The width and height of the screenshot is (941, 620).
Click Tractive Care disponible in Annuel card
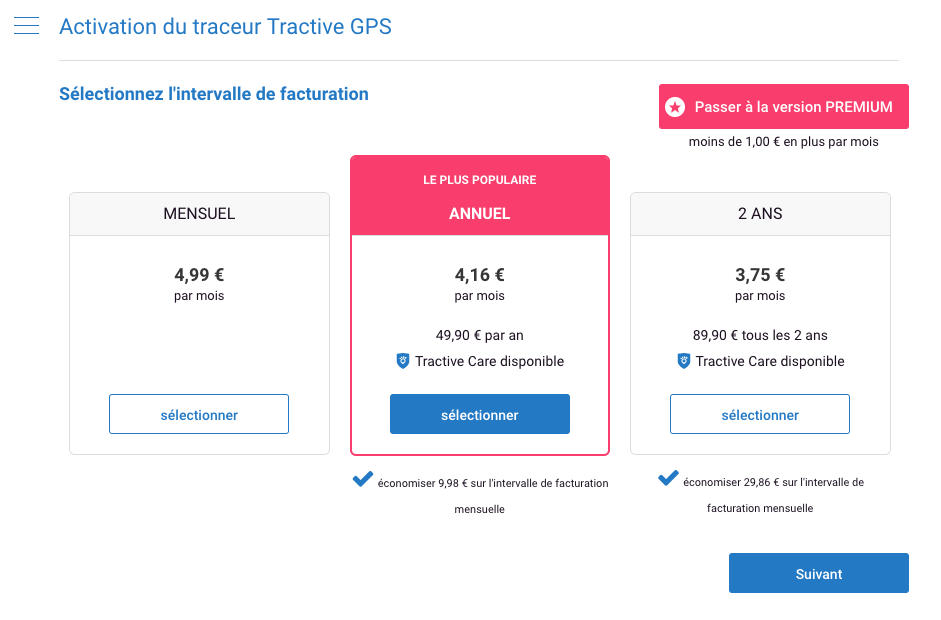(x=489, y=361)
